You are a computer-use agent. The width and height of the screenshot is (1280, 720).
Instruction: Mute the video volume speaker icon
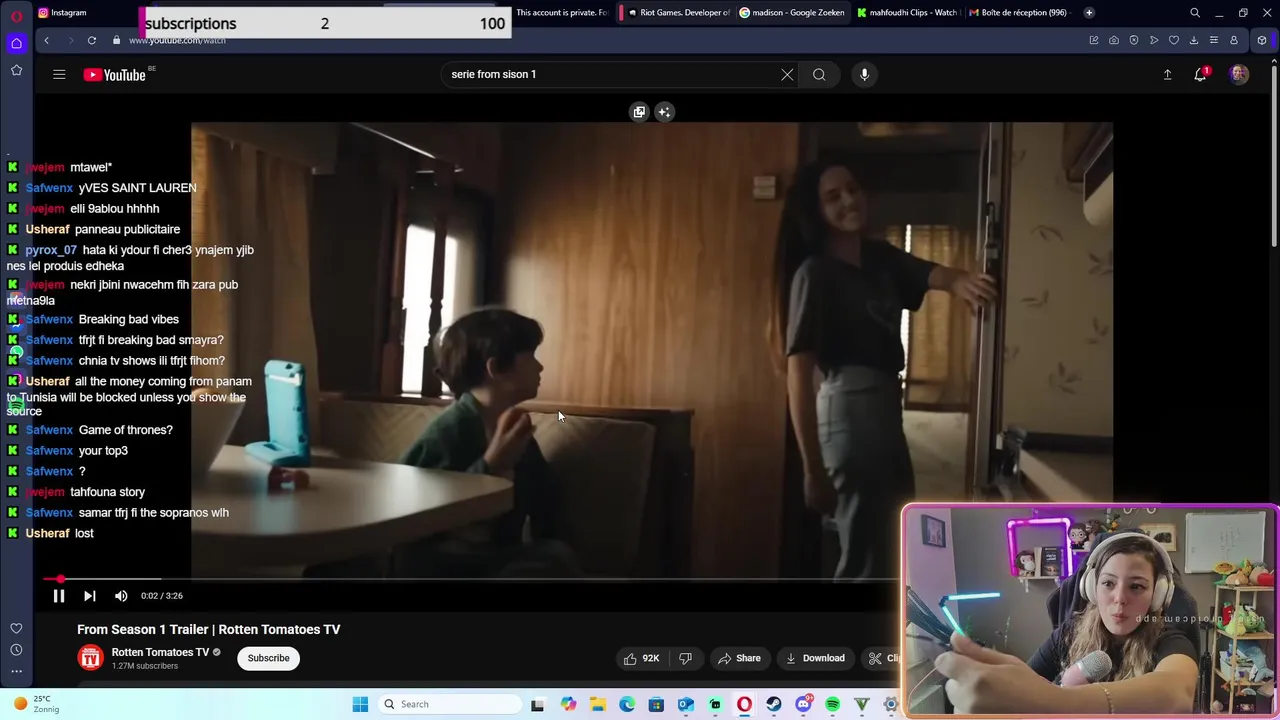point(121,596)
